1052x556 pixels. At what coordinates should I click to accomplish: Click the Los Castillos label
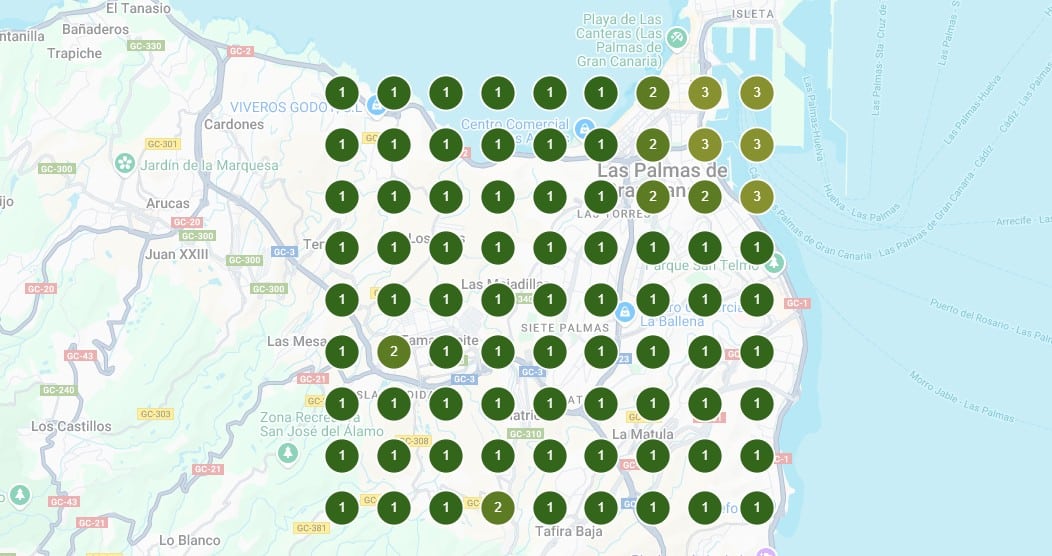pos(71,426)
